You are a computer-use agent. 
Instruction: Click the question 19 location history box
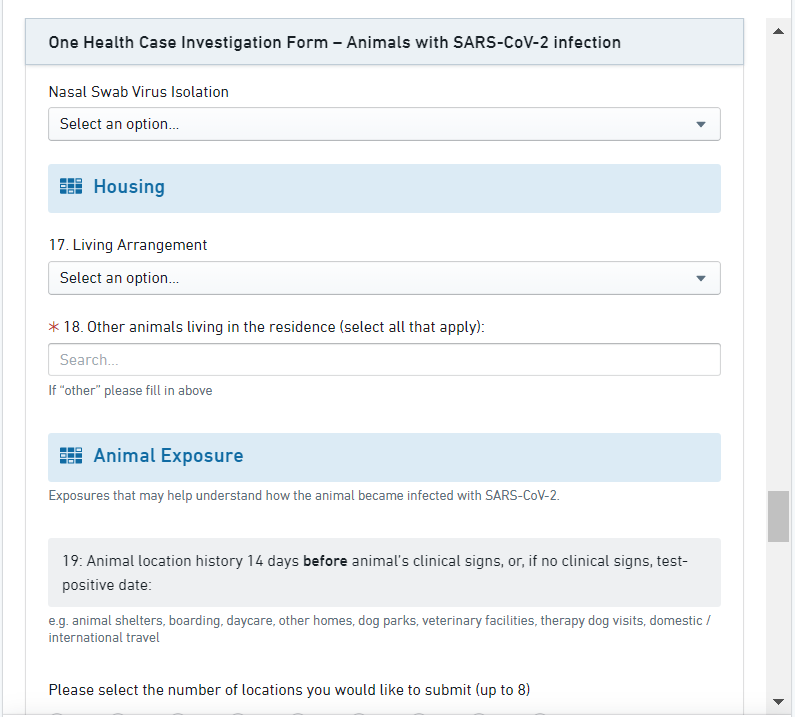[384, 573]
